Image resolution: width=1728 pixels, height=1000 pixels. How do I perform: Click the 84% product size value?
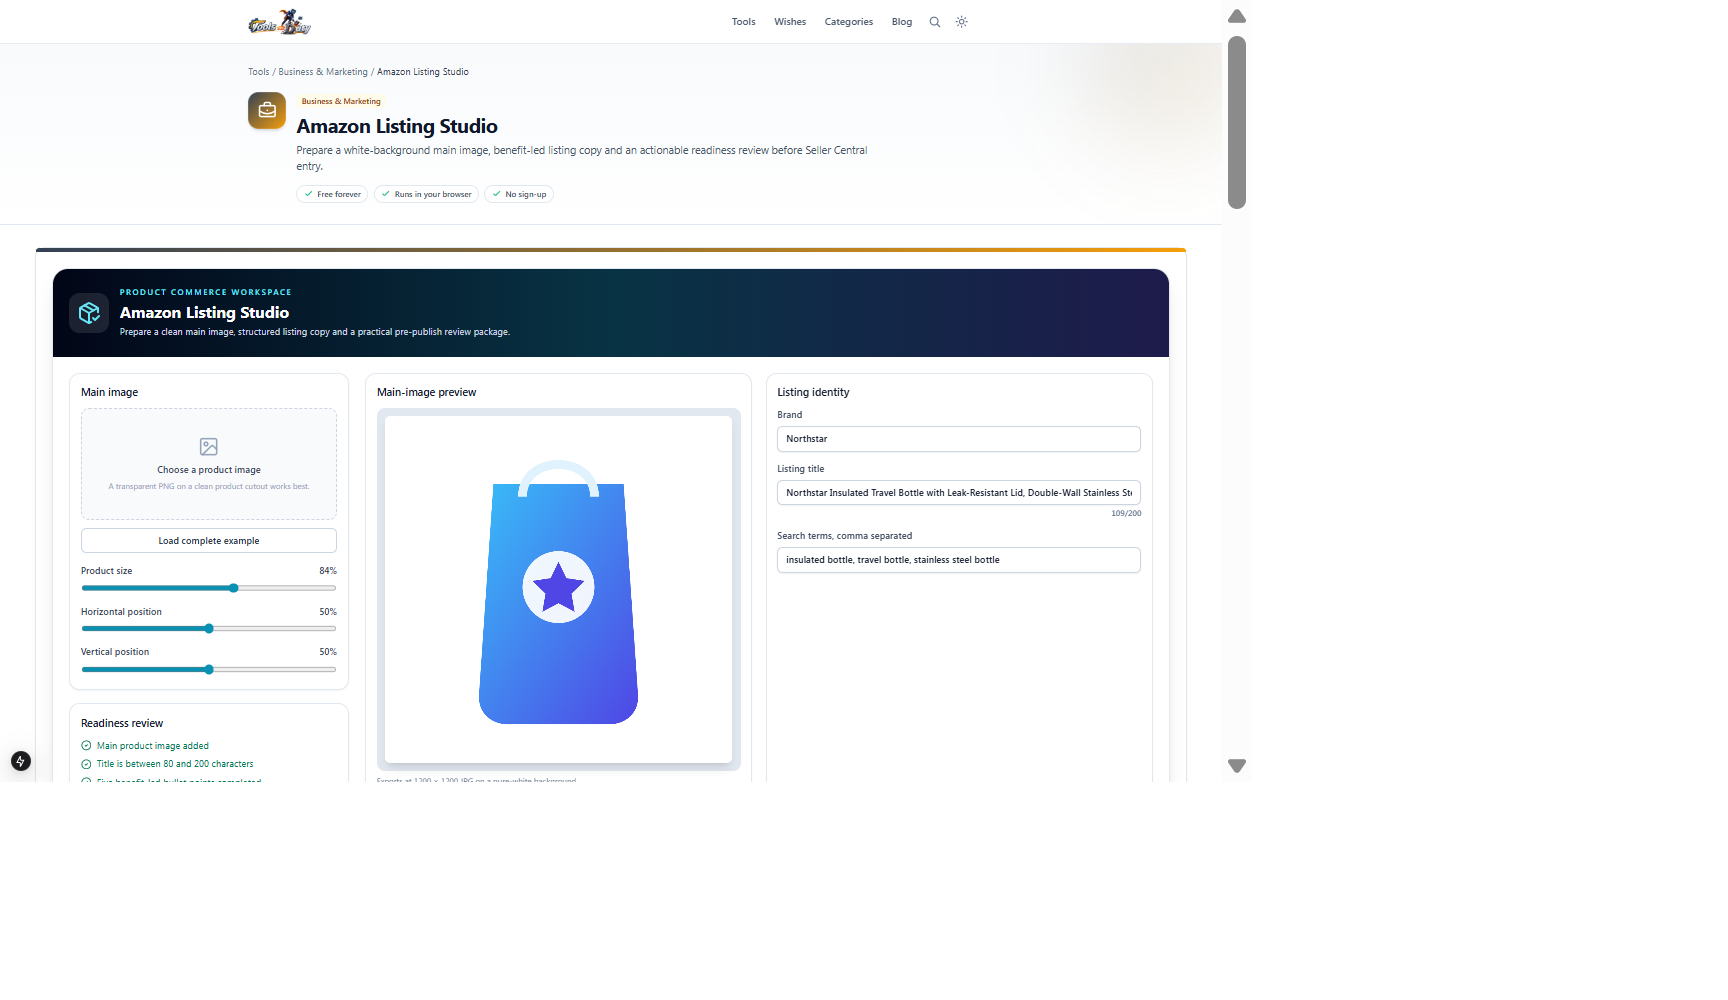click(328, 571)
